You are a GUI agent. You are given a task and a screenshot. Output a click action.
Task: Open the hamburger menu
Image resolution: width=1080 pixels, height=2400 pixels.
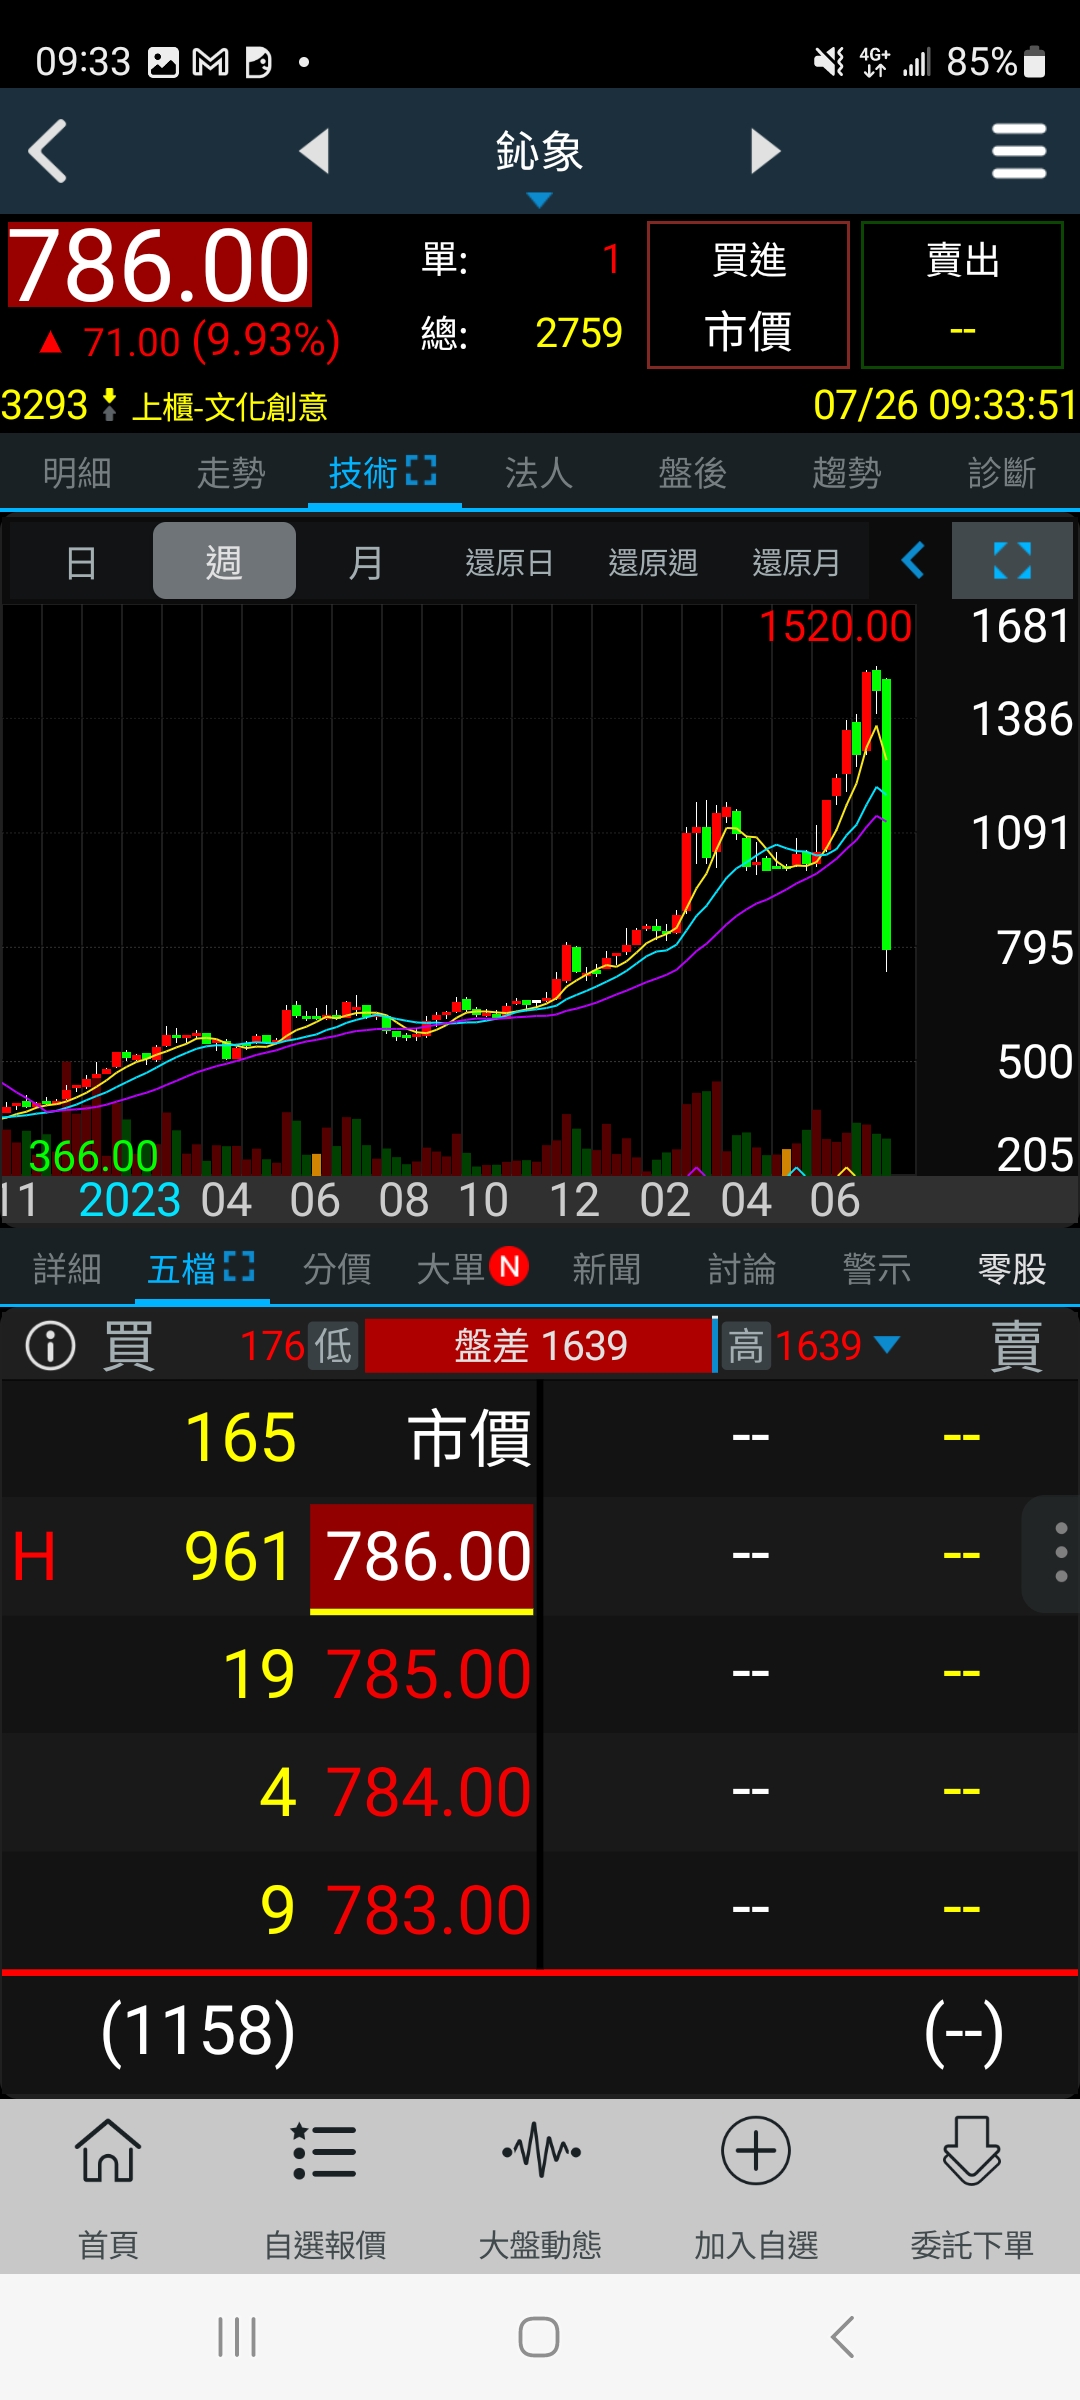click(1018, 152)
